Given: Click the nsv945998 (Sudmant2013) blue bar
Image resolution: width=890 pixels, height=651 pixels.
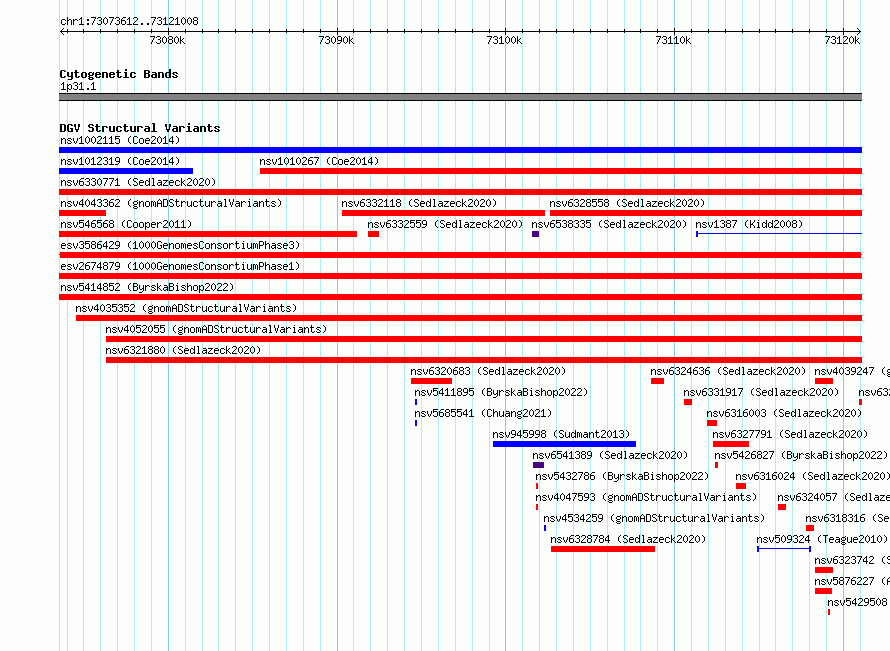Looking at the screenshot, I should click(564, 444).
